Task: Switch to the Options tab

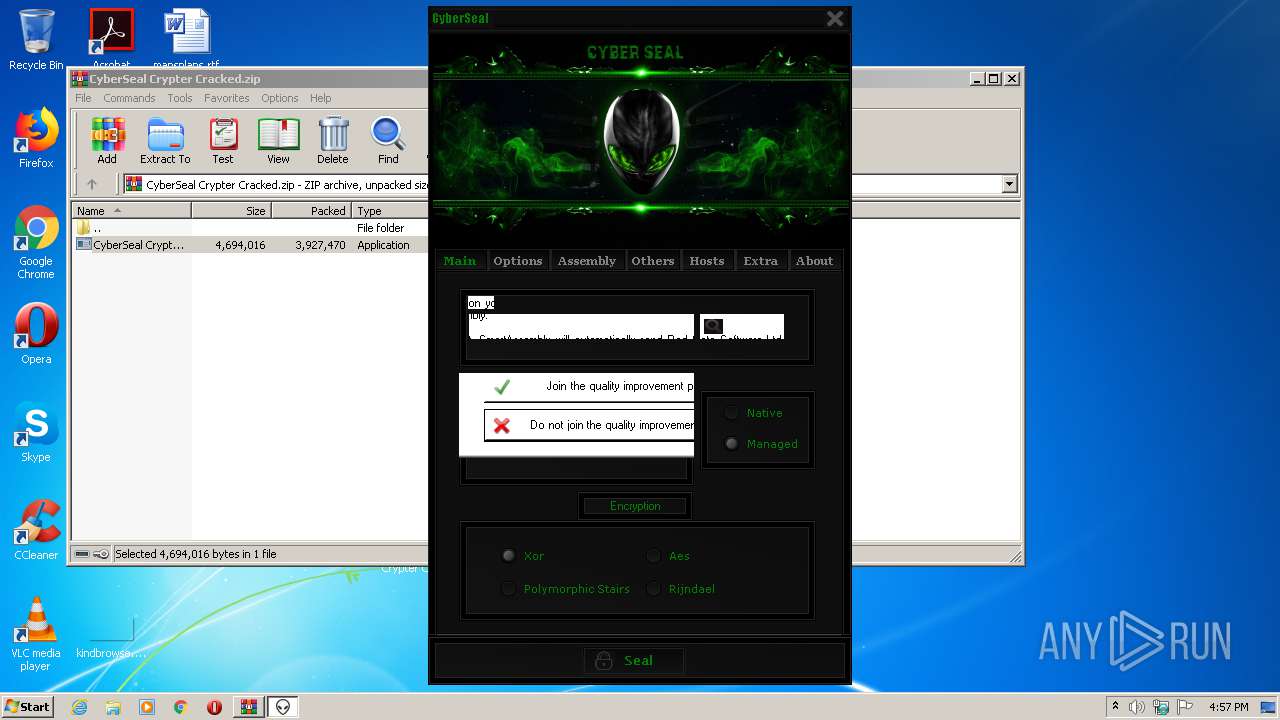Action: 518,261
